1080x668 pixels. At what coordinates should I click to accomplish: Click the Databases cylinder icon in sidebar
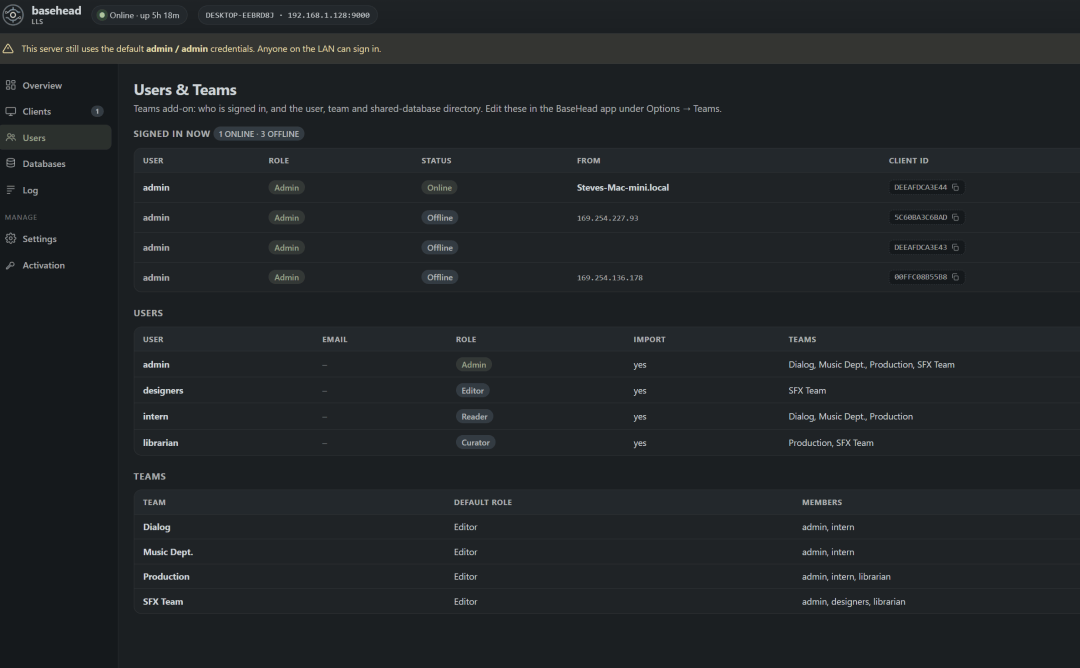[x=10, y=163]
